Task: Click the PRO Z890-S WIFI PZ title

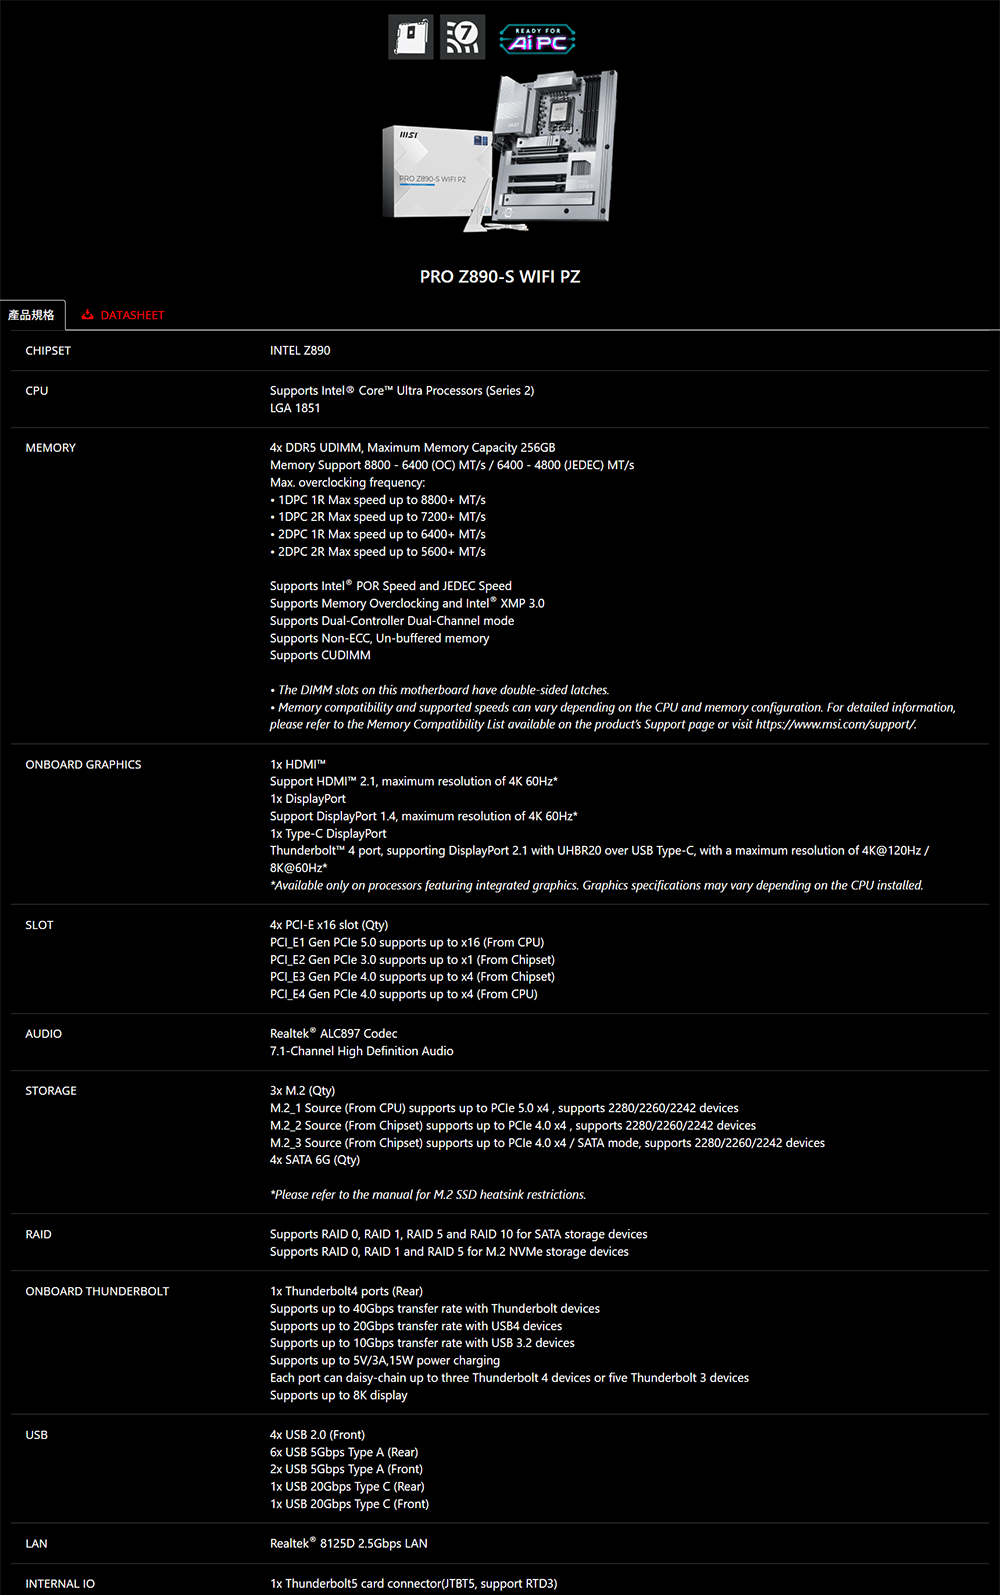Action: coord(500,277)
